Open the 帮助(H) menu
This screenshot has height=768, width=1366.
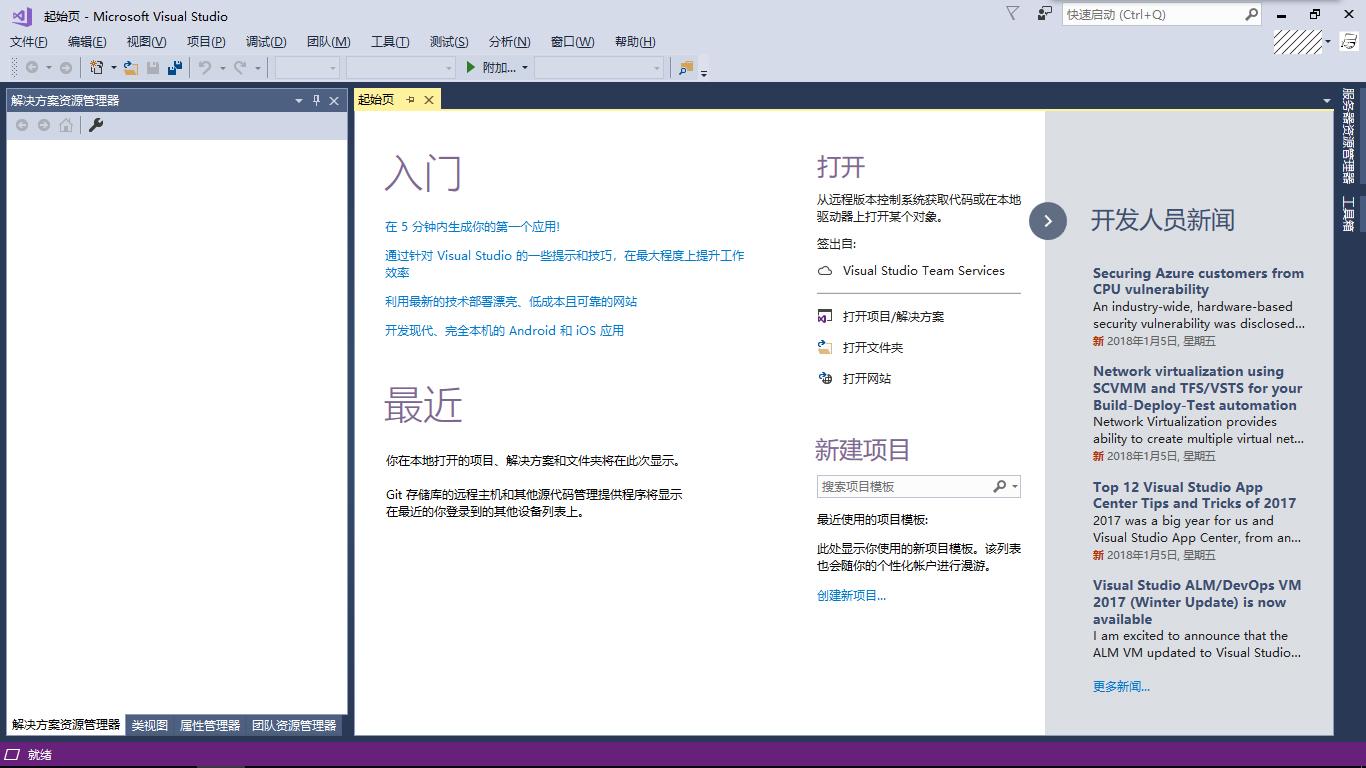635,41
